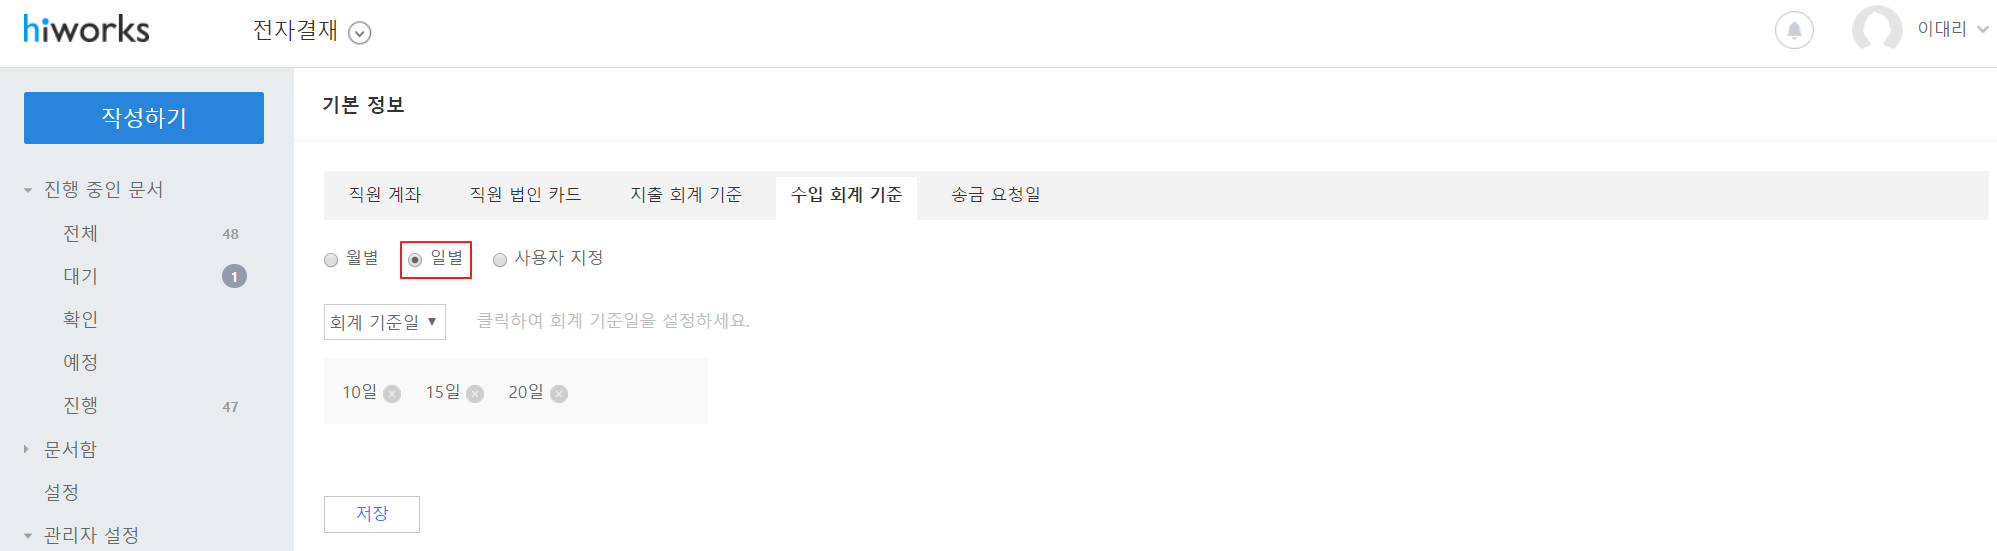Screen dimensions: 1997x551
Task: Select the 월별 radio button
Action: (331, 260)
